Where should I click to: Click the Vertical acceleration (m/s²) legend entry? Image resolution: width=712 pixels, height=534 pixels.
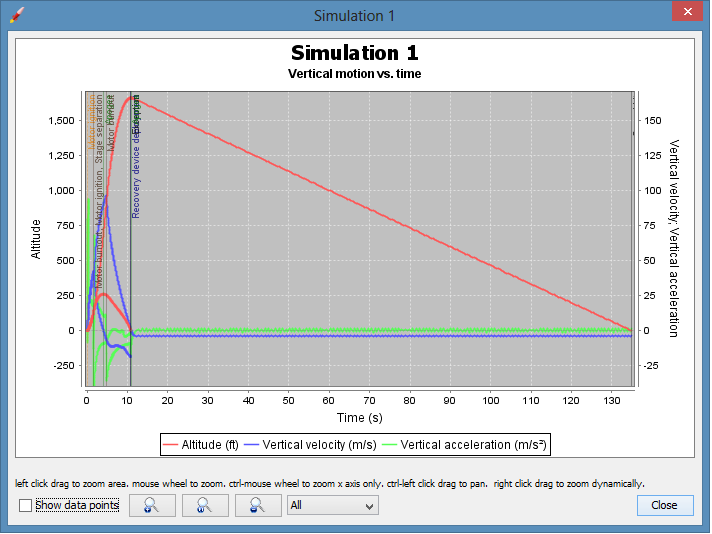(465, 445)
